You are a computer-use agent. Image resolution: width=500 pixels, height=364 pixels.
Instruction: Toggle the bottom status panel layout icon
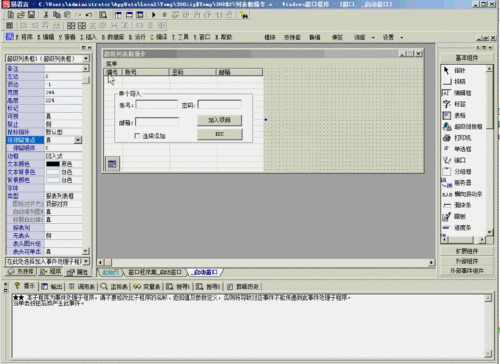tap(129, 15)
